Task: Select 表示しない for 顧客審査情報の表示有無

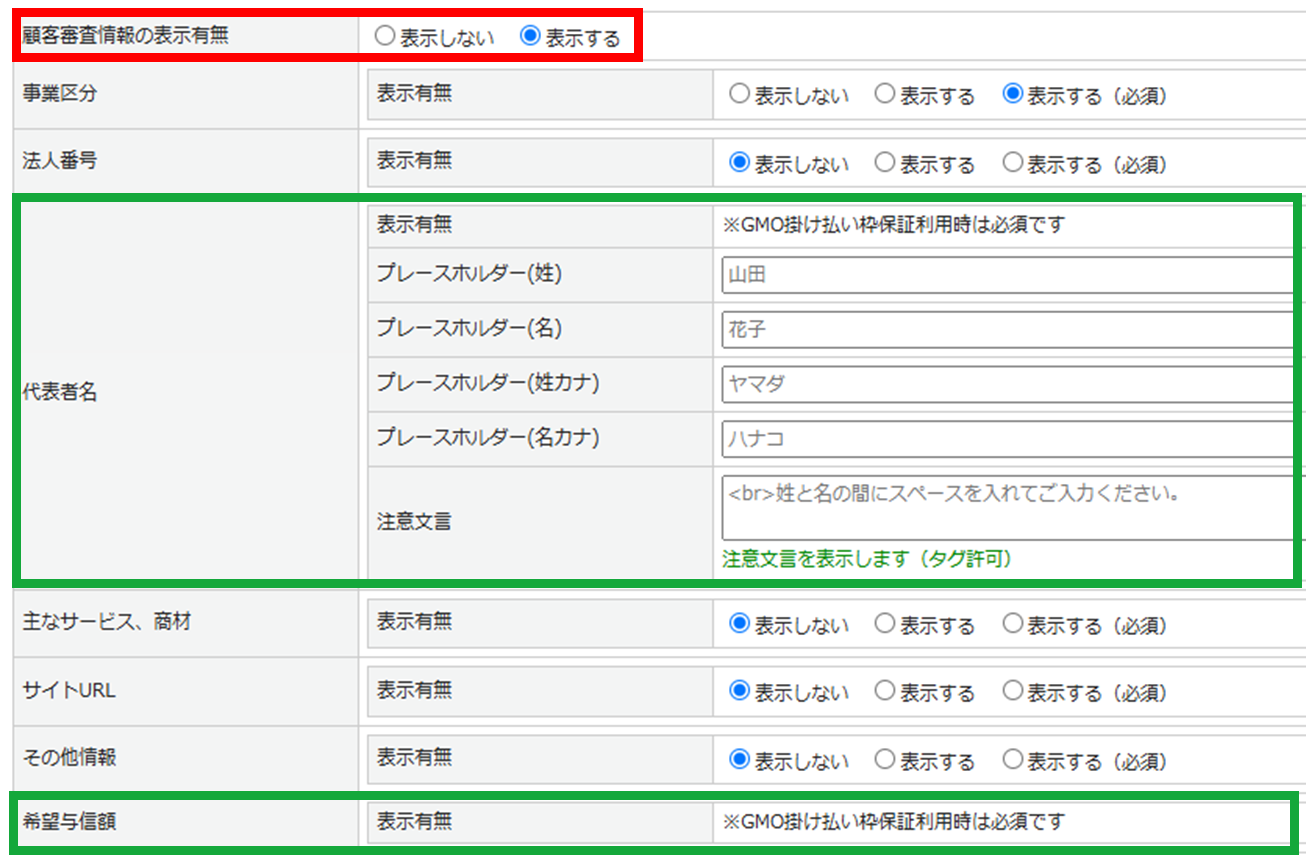Action: [385, 38]
